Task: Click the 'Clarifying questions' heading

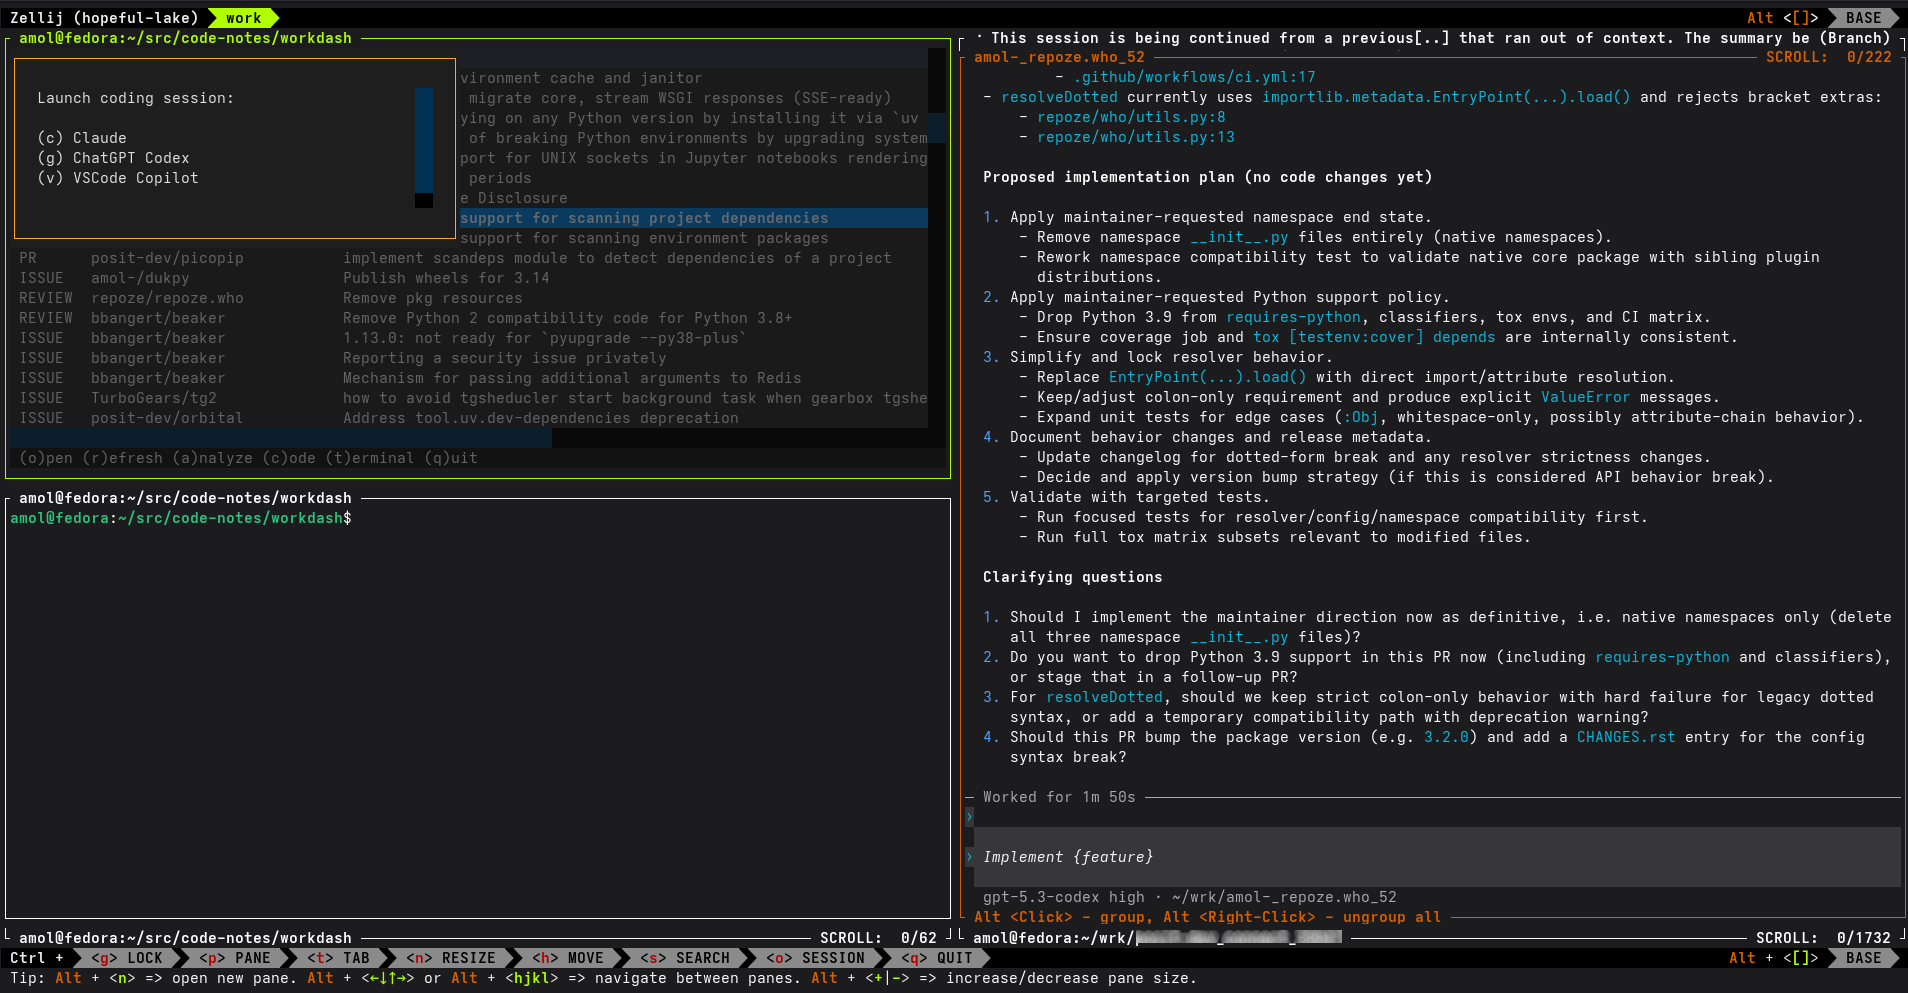Action: click(x=1072, y=577)
